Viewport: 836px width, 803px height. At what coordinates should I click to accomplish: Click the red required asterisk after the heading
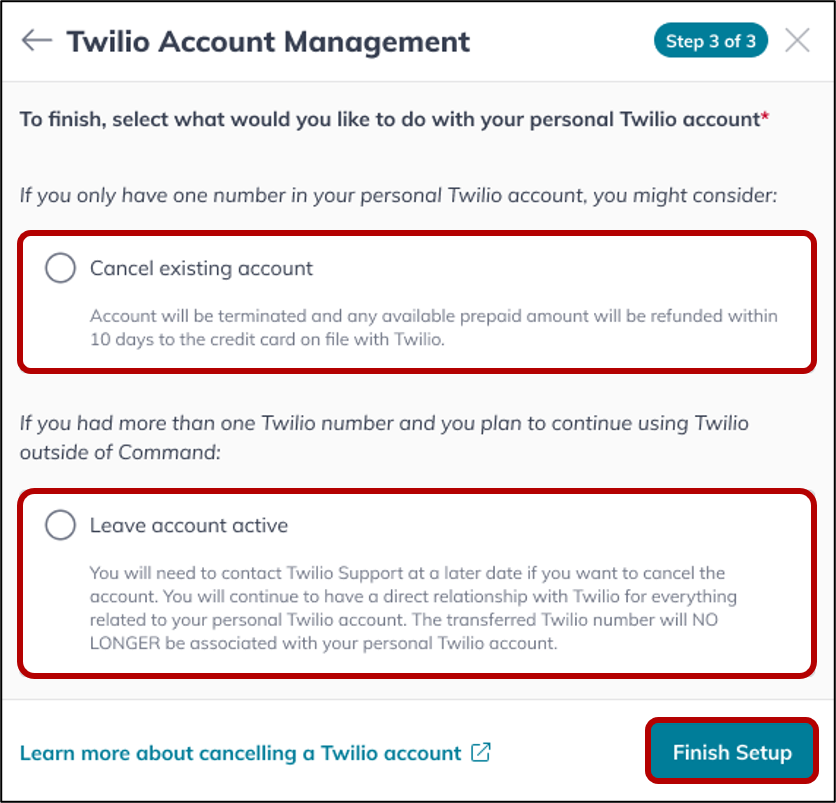click(x=765, y=115)
